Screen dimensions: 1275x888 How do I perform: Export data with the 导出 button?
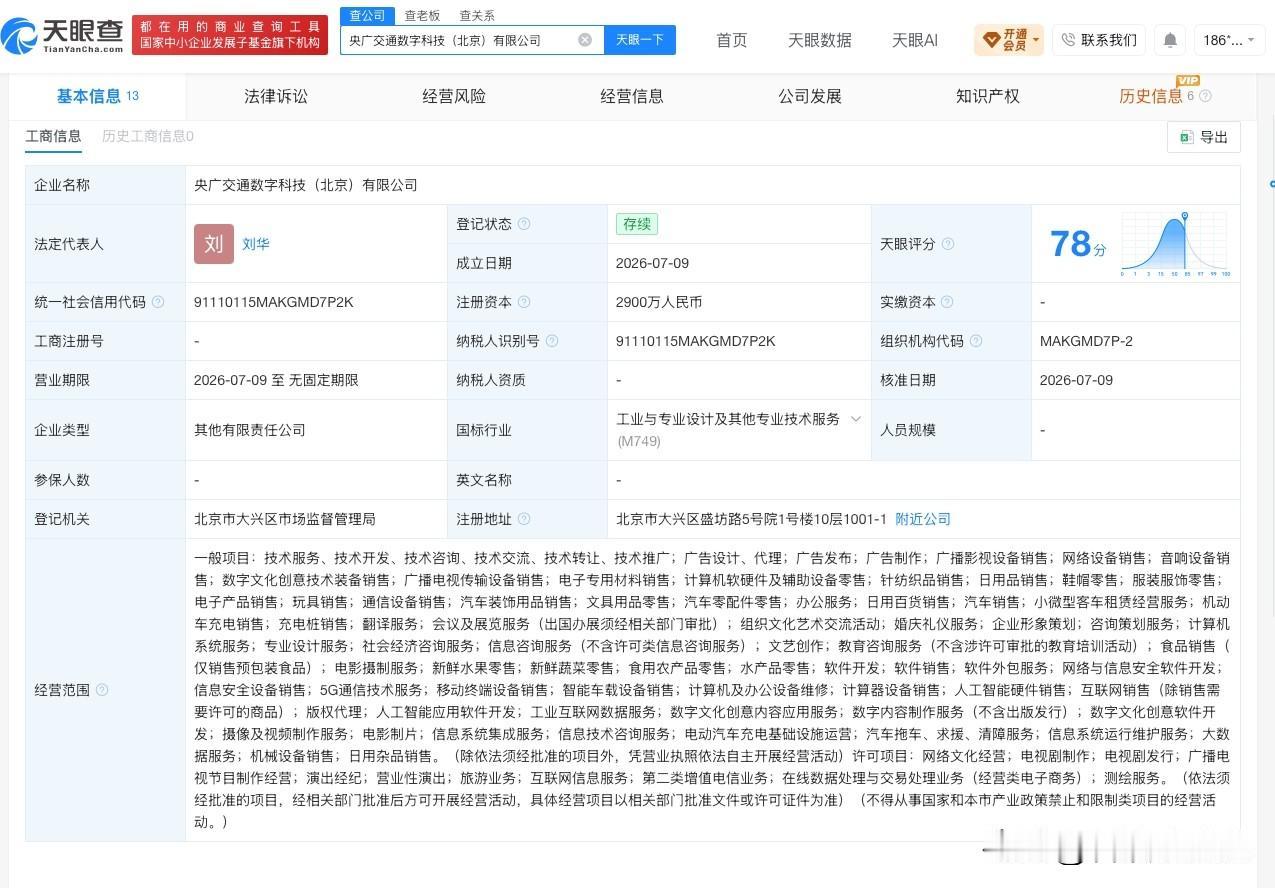pos(1204,137)
